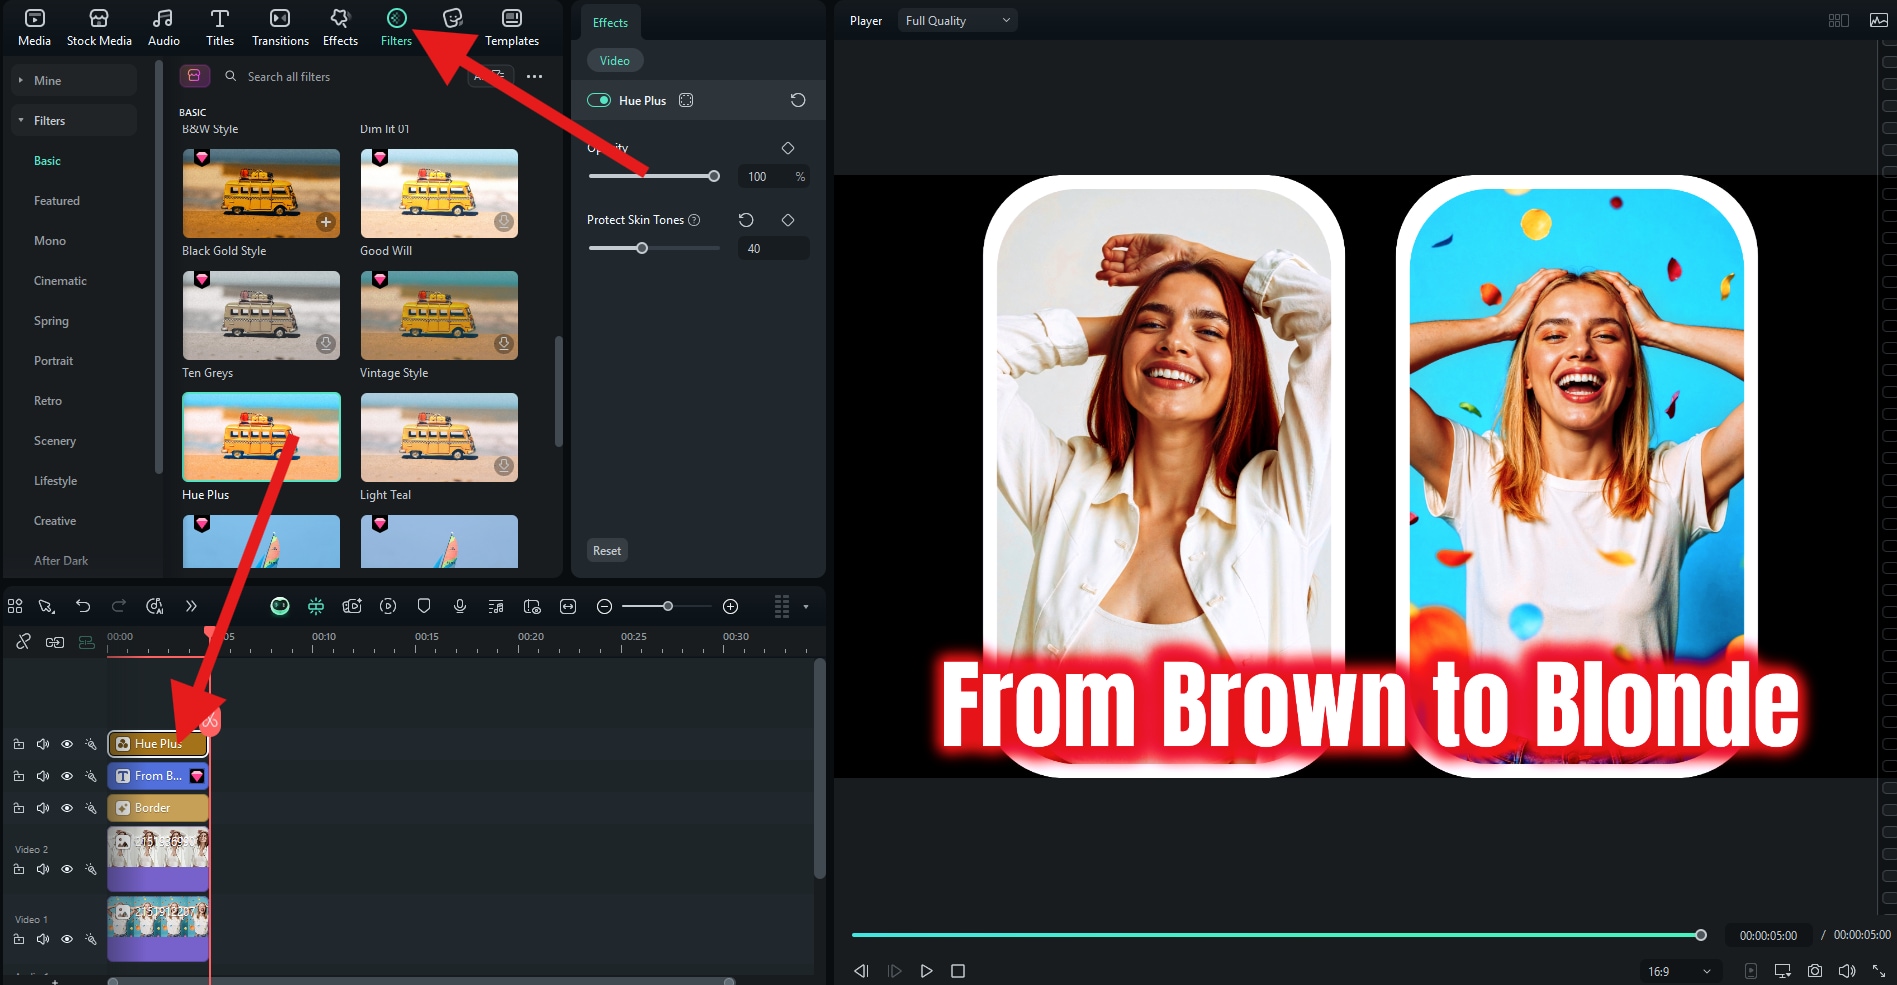
Task: Open the Stock Media tab
Action: tap(99, 27)
